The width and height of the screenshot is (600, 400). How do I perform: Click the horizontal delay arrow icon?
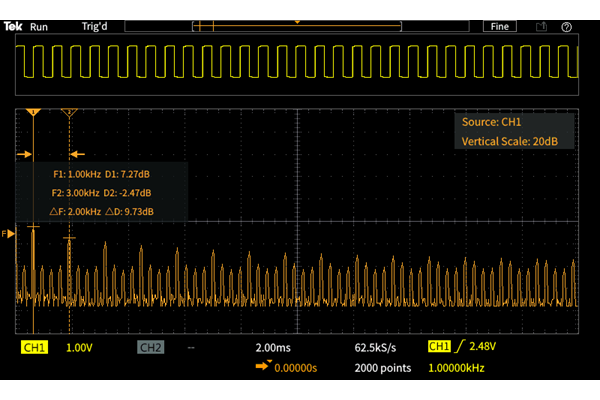point(265,368)
